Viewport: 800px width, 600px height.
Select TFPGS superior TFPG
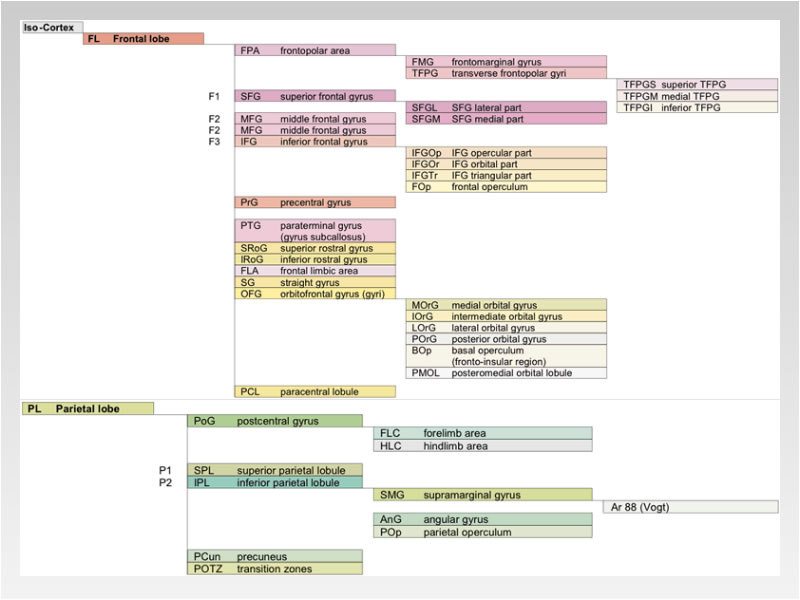[697, 84]
